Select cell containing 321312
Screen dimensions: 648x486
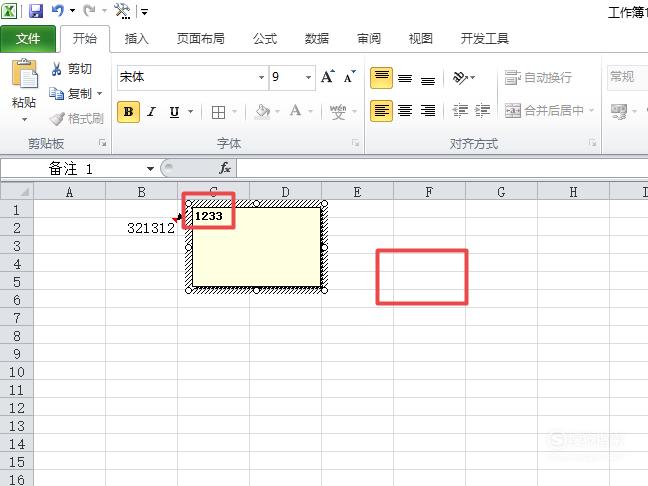[x=142, y=228]
